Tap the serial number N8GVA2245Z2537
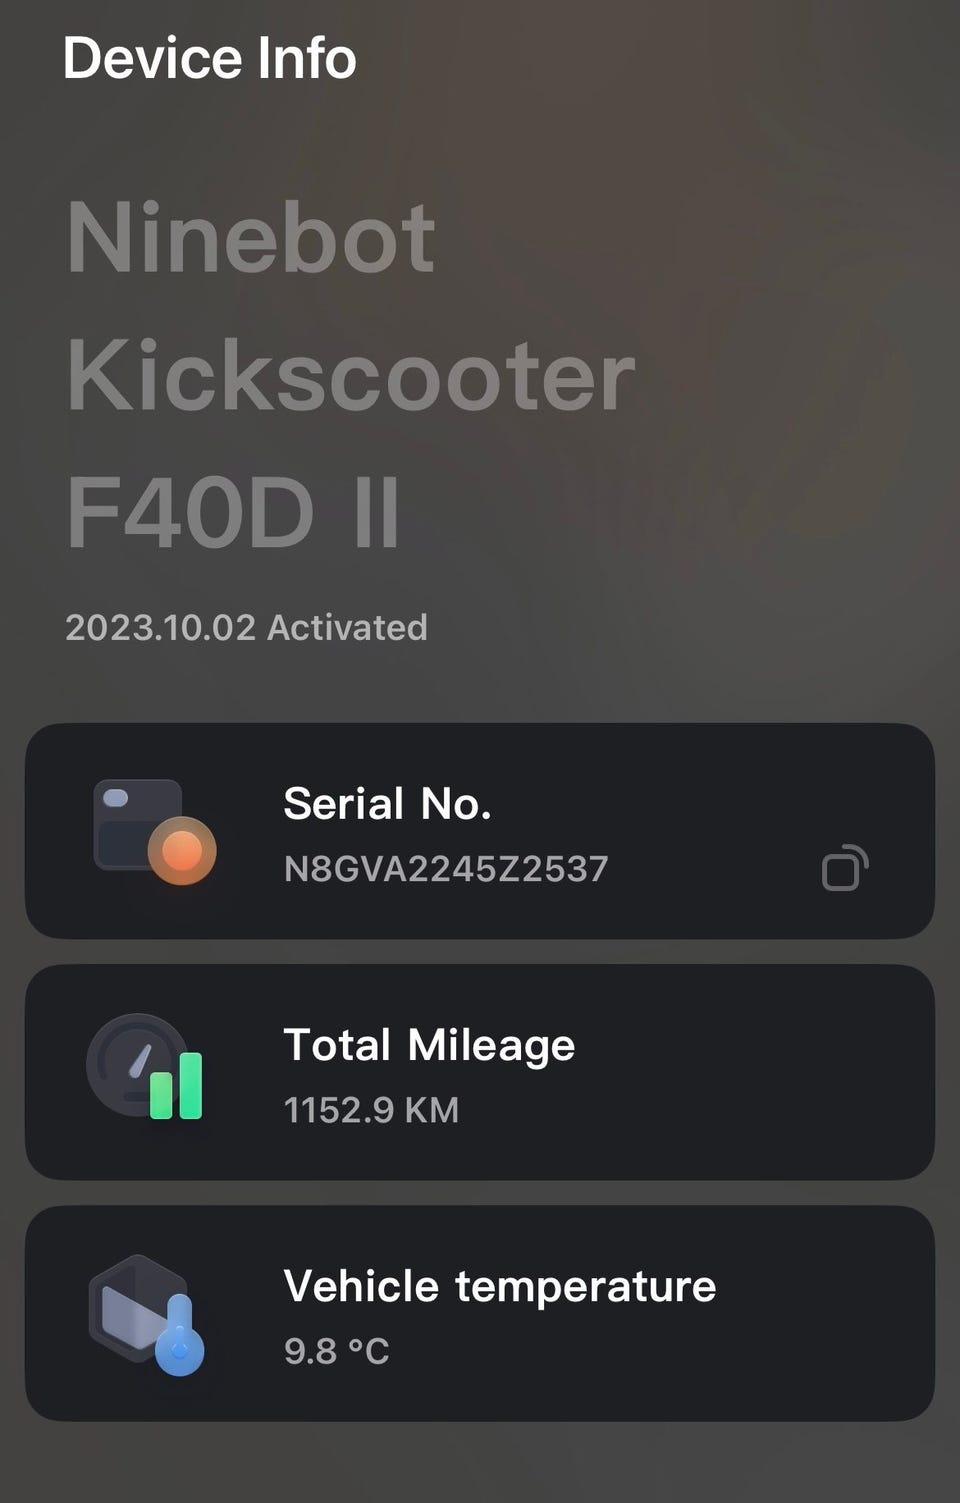Viewport: 960px width, 1503px height. [x=446, y=868]
